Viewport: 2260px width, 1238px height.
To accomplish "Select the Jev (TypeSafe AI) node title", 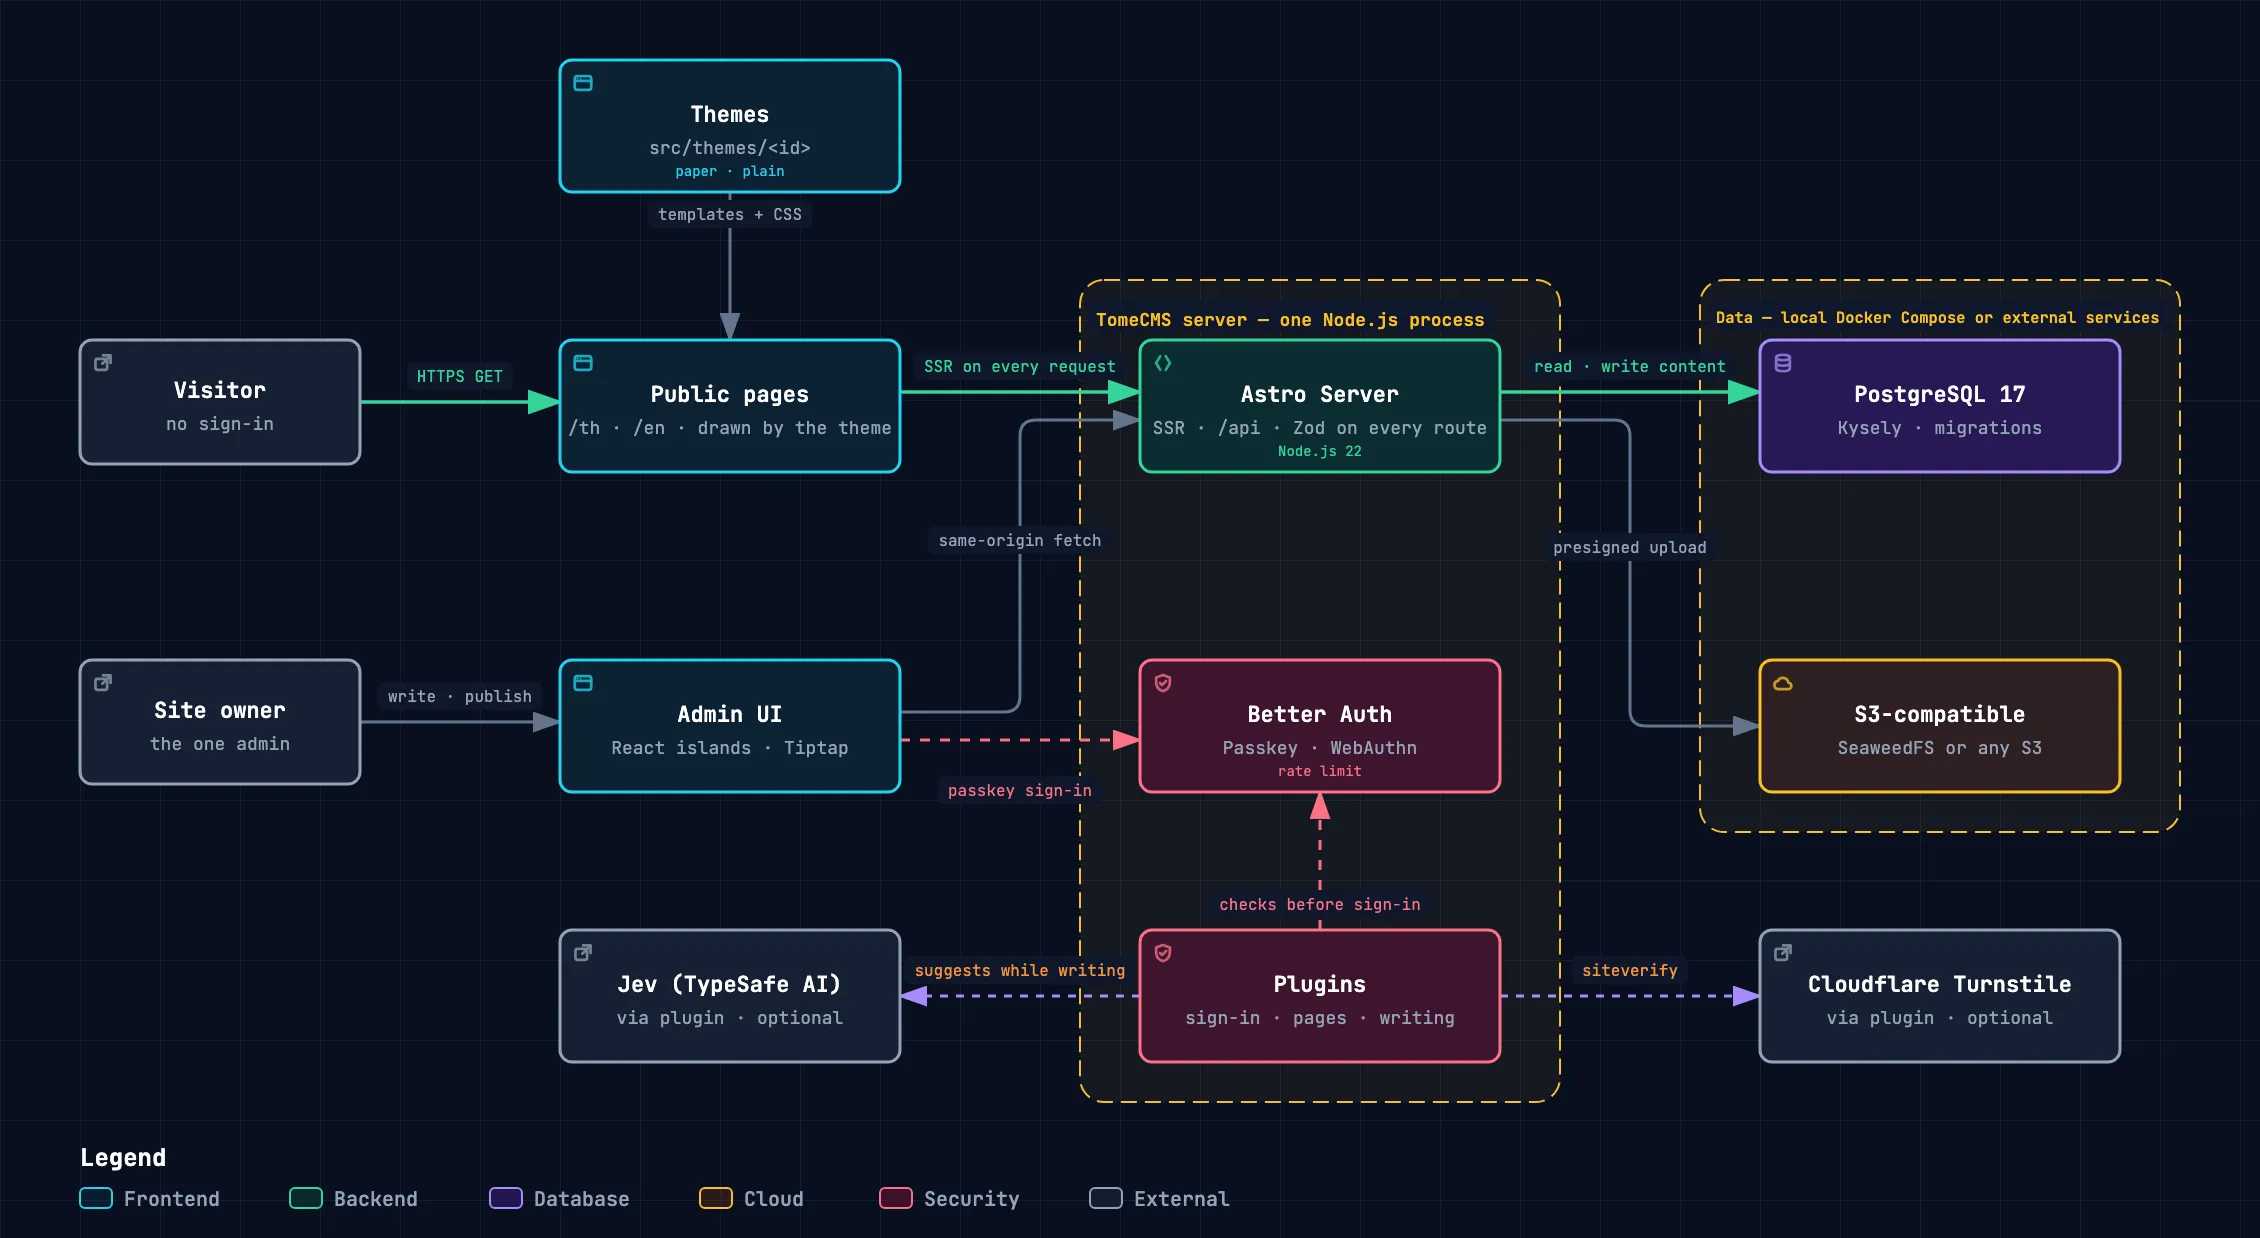I will pos(730,984).
